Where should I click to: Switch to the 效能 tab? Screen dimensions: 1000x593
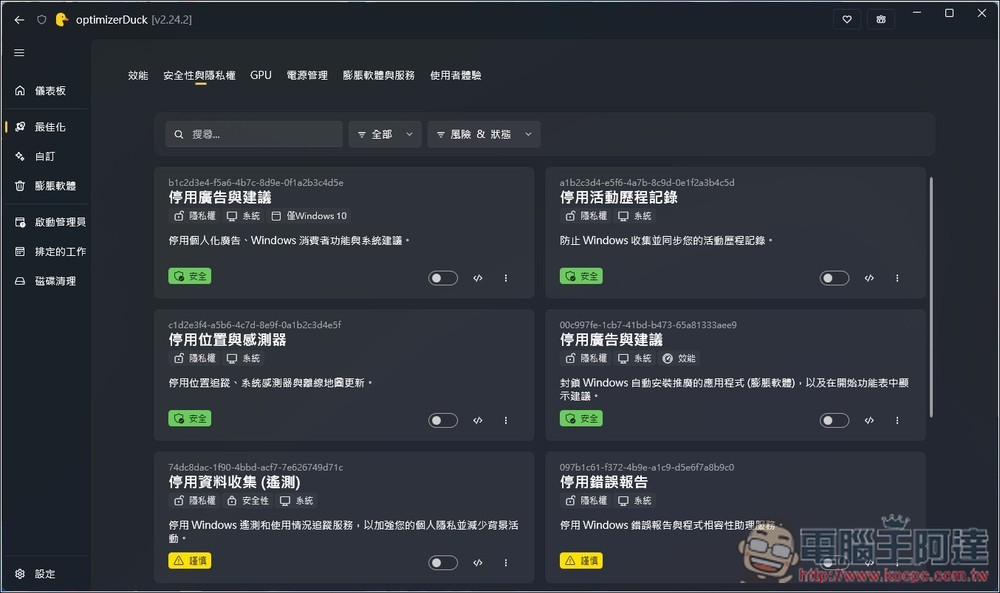point(138,75)
